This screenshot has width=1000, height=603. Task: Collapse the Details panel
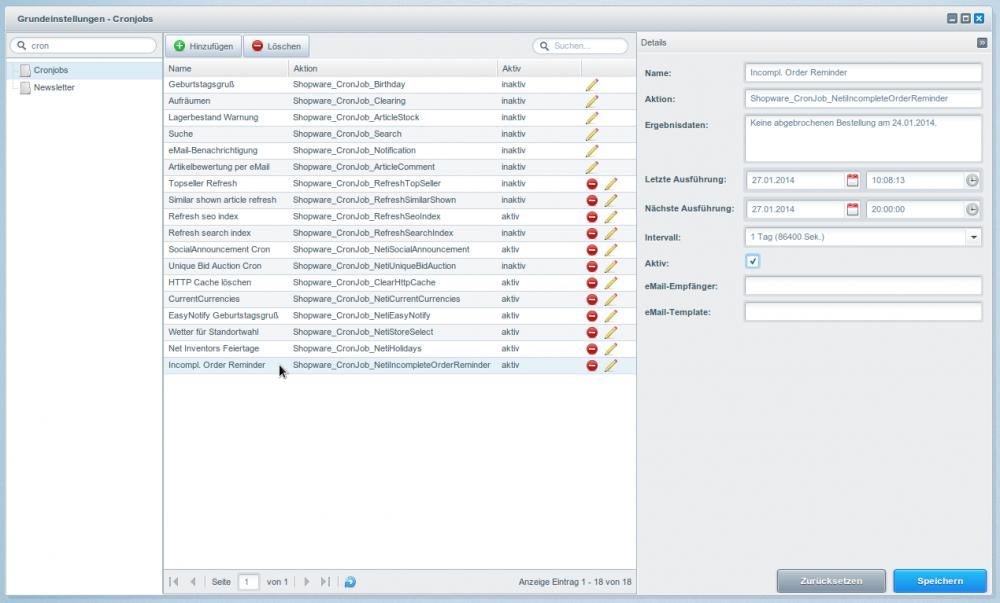tap(982, 43)
